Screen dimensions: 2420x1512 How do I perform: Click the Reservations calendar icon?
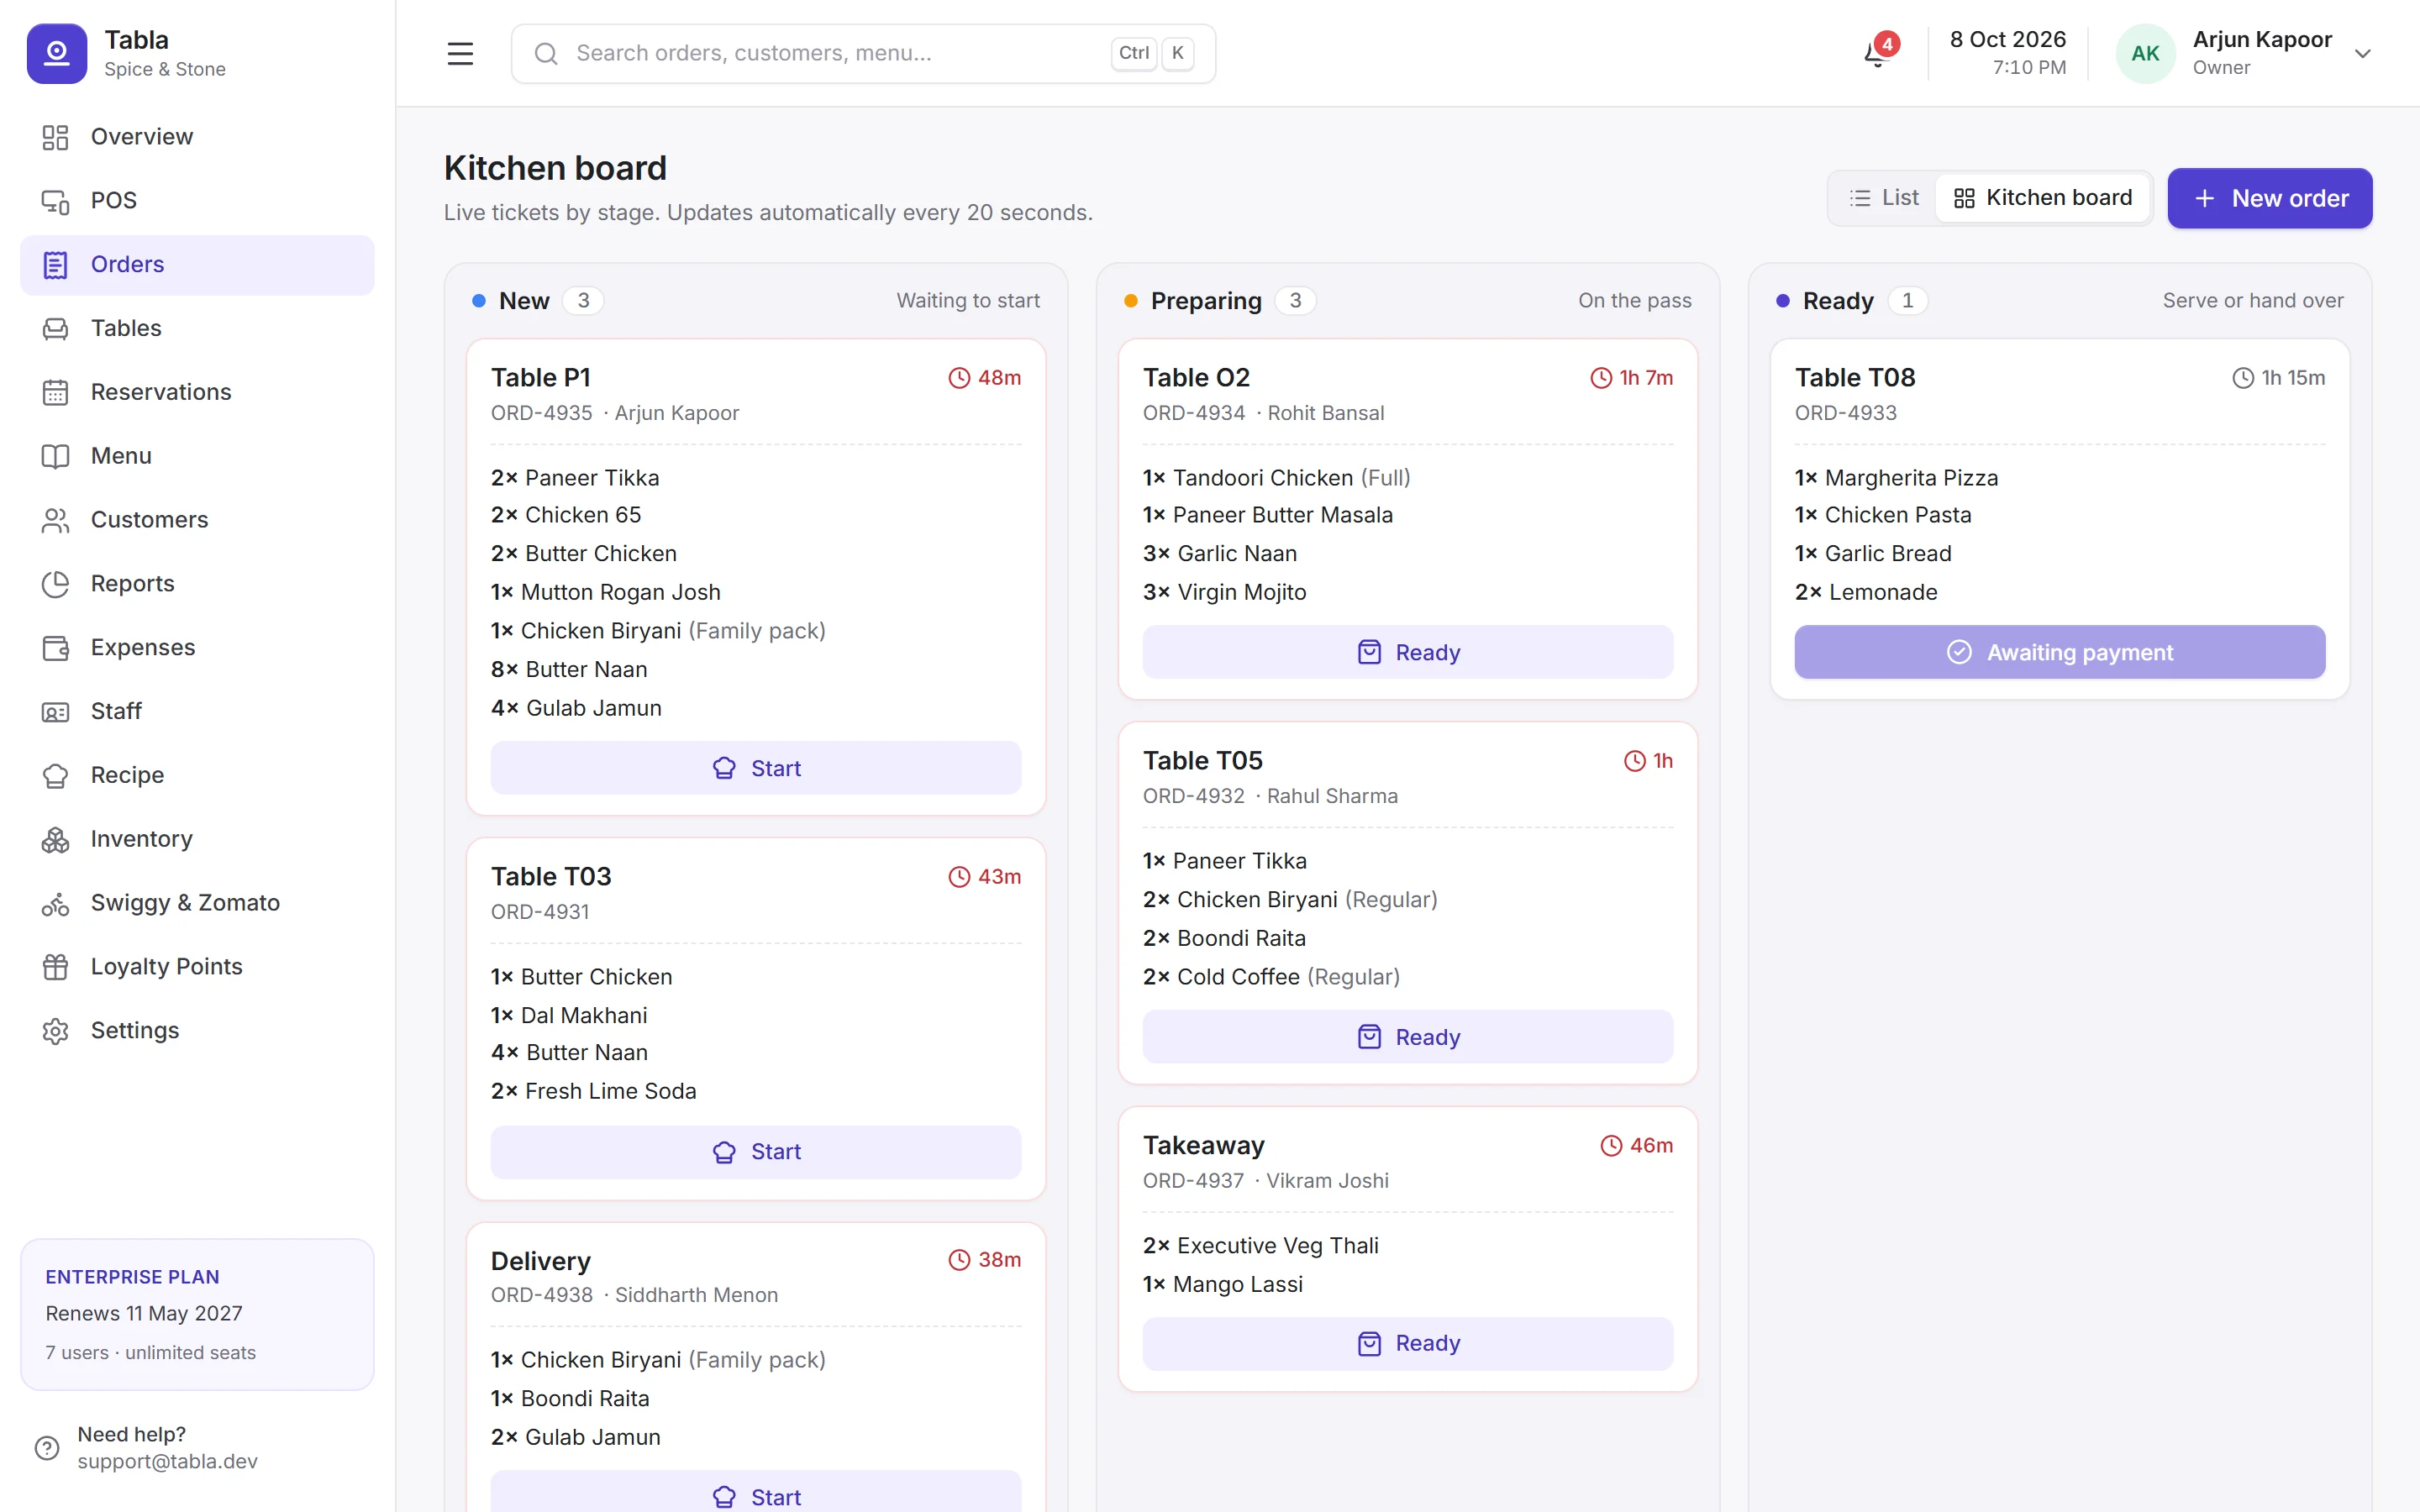55,393
